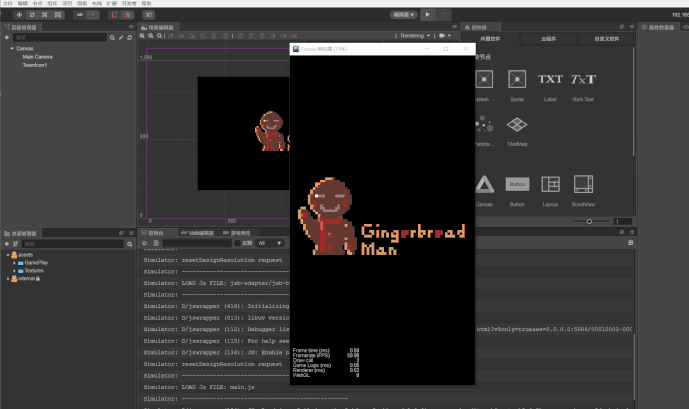This screenshot has width=689, height=409.
Task: Zoom out the scene editor
Action: (151, 36)
